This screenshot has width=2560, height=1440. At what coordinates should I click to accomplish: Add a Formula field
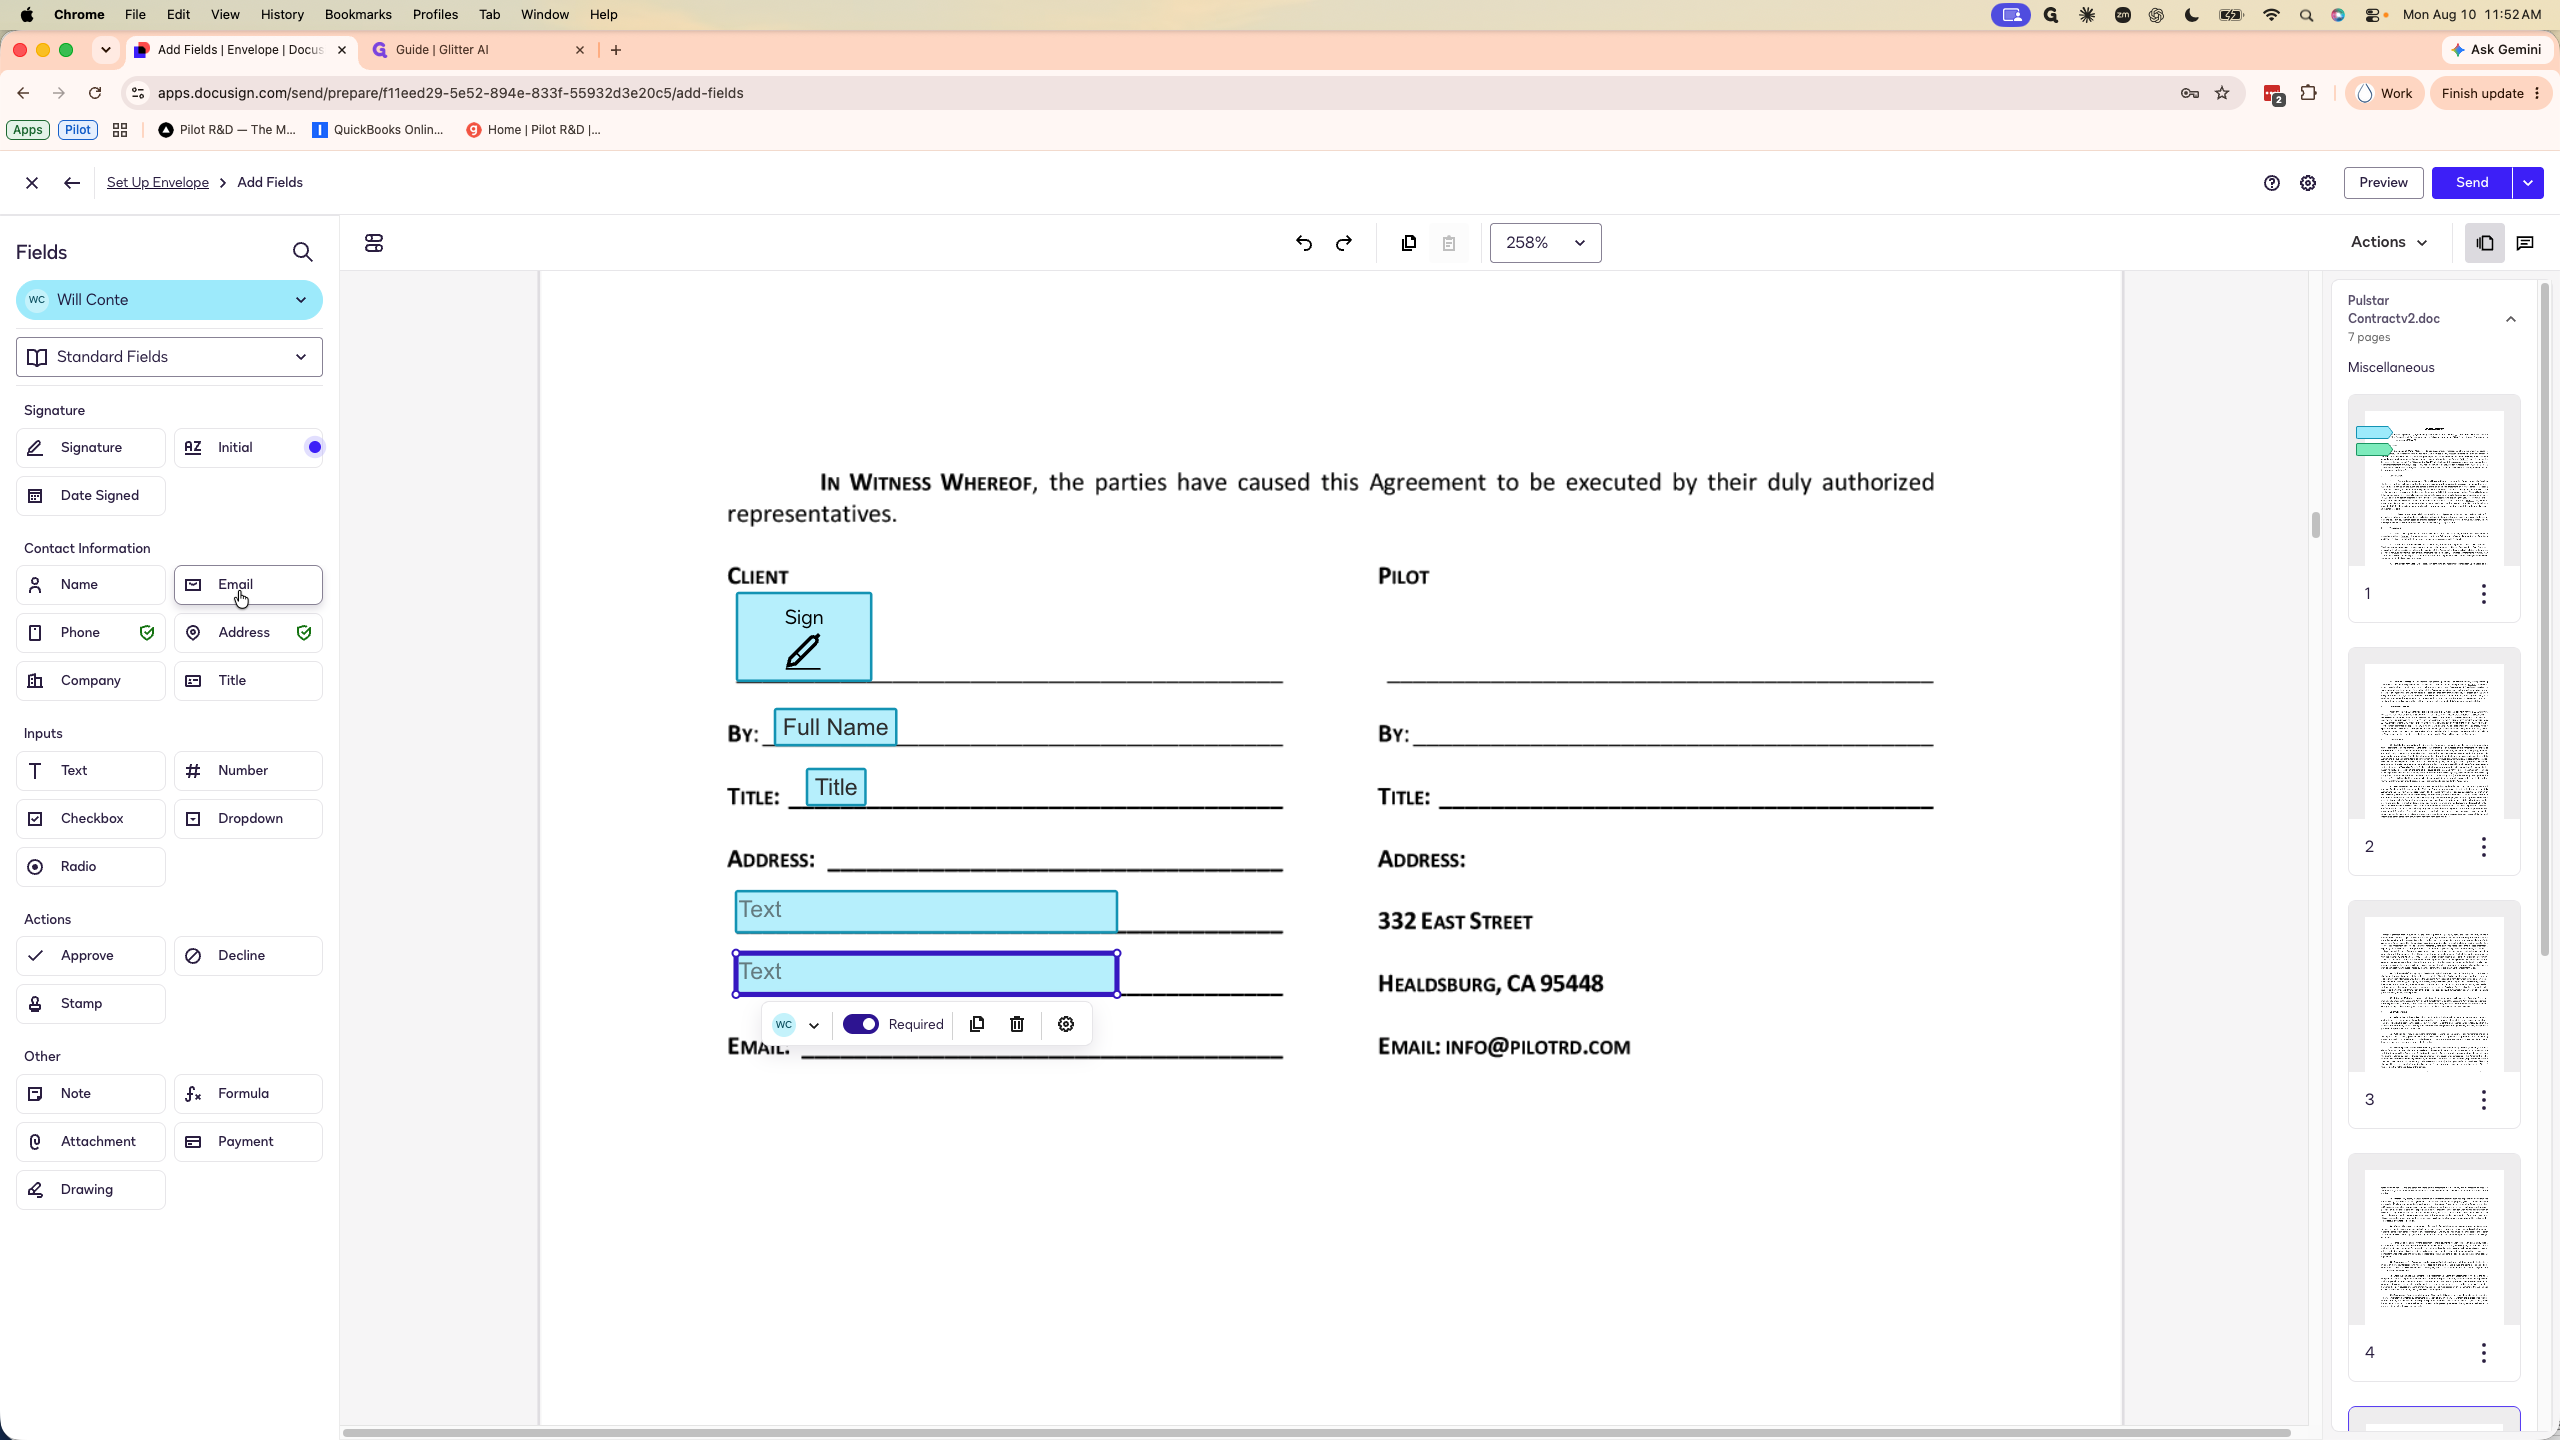click(249, 1094)
